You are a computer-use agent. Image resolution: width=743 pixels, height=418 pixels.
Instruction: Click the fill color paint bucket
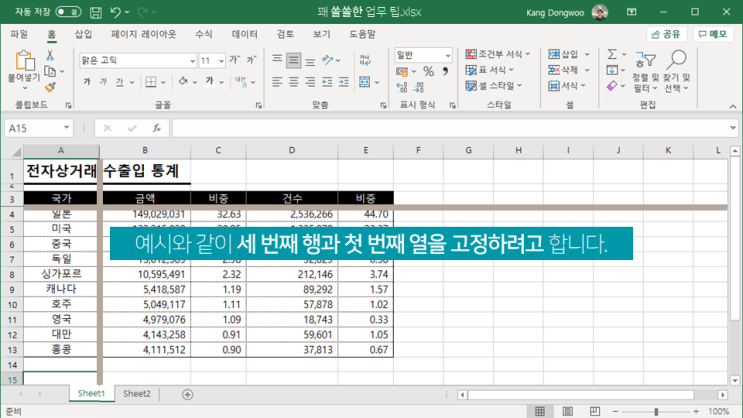[183, 82]
